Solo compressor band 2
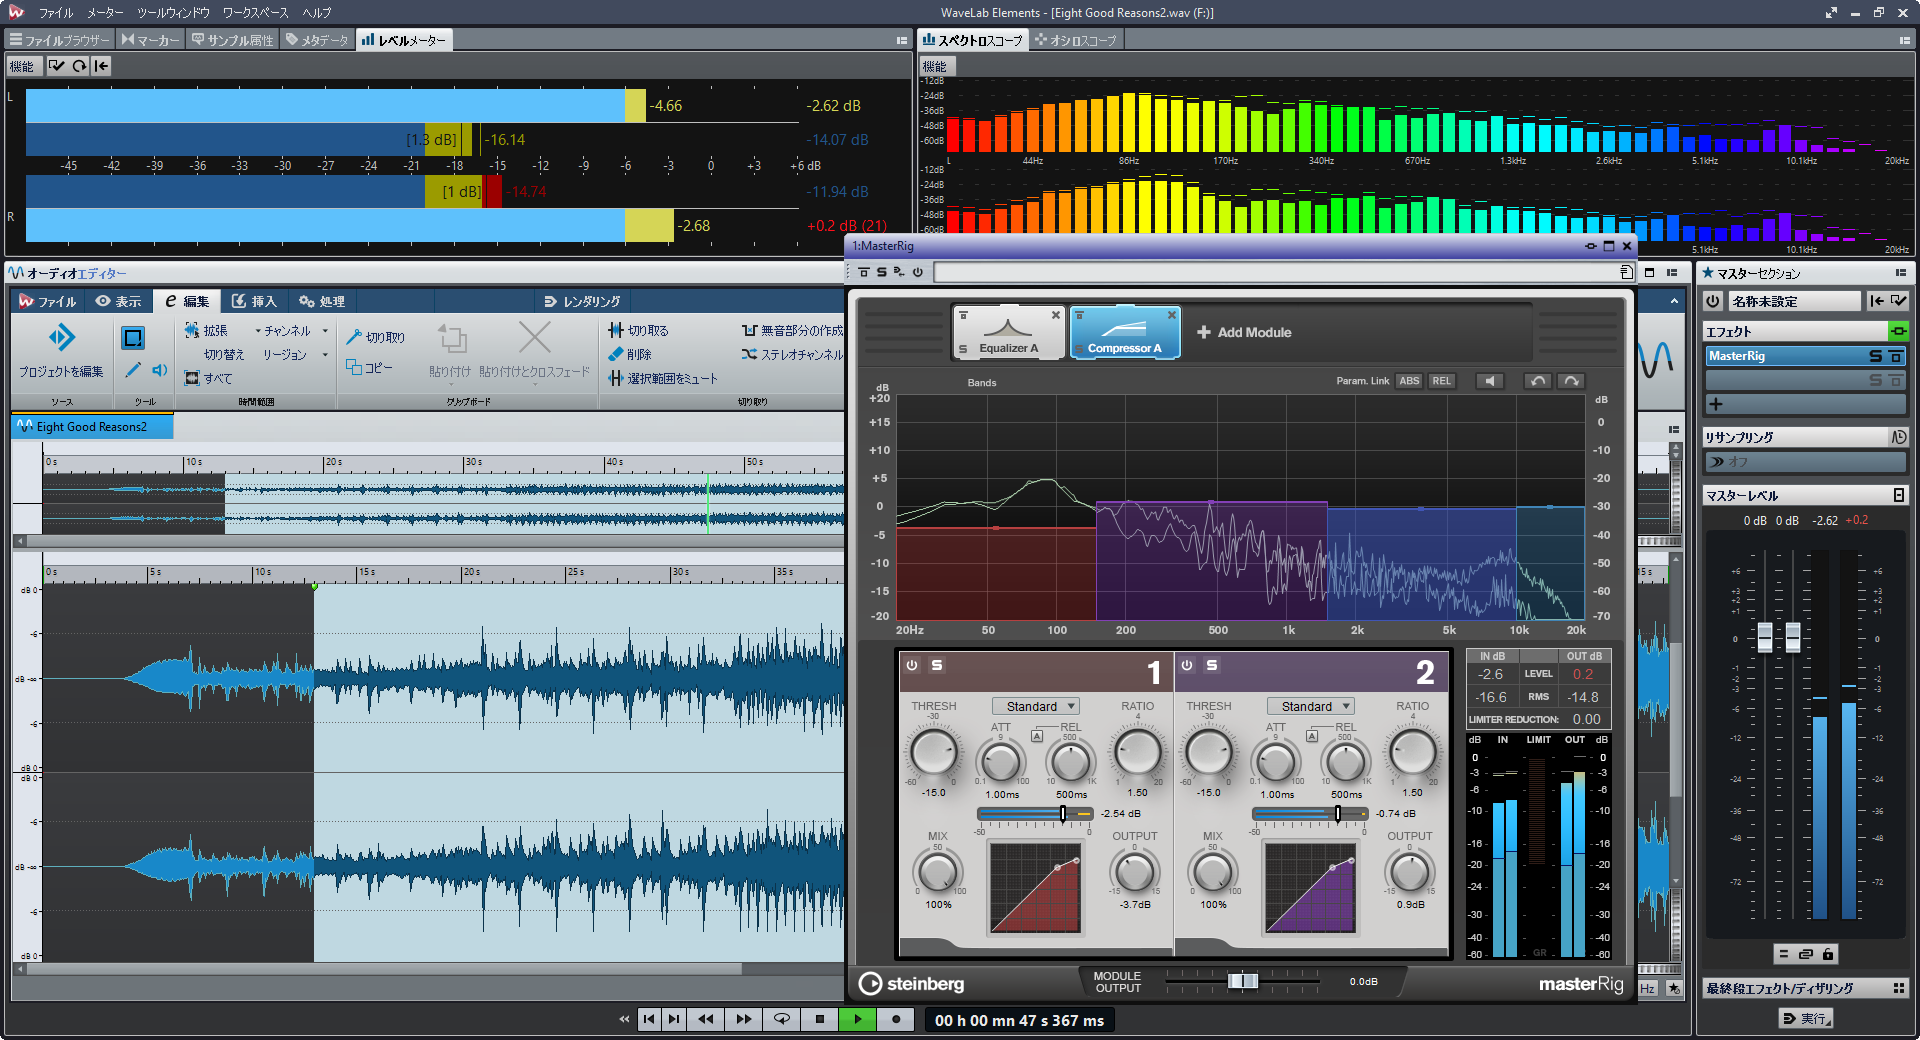Image resolution: width=1920 pixels, height=1040 pixels. [x=1212, y=665]
